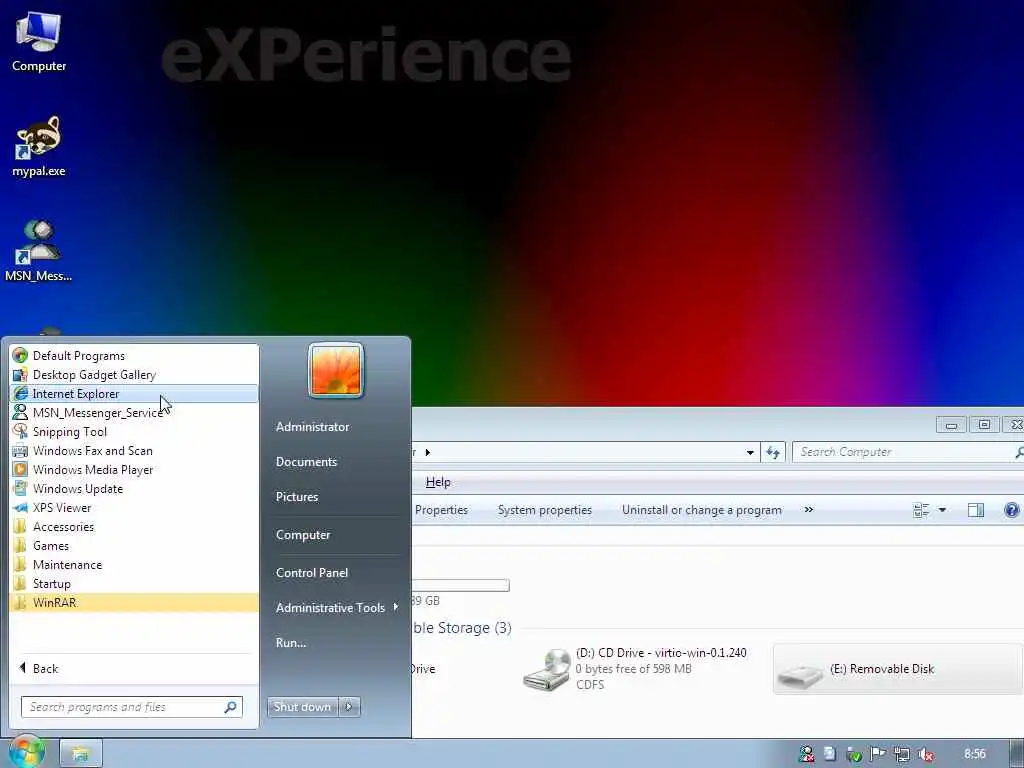
Task: Start MSN_Messenger_Service from program list
Action: pyautogui.click(x=134, y=413)
